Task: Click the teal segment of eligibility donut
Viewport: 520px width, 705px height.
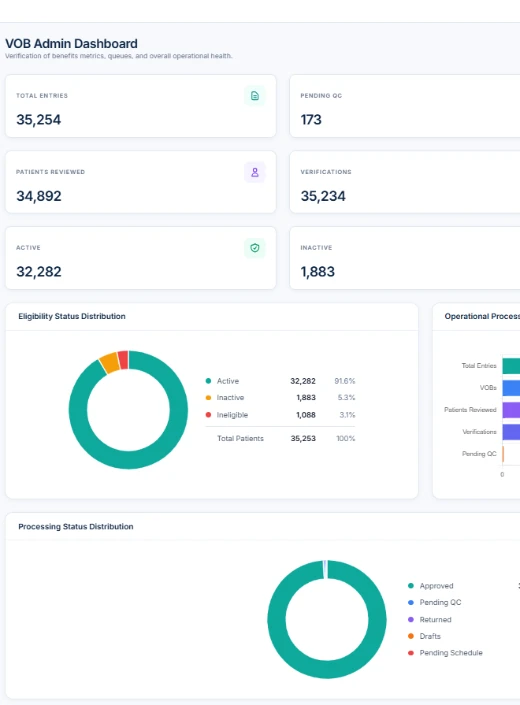Action: [x=128, y=460]
